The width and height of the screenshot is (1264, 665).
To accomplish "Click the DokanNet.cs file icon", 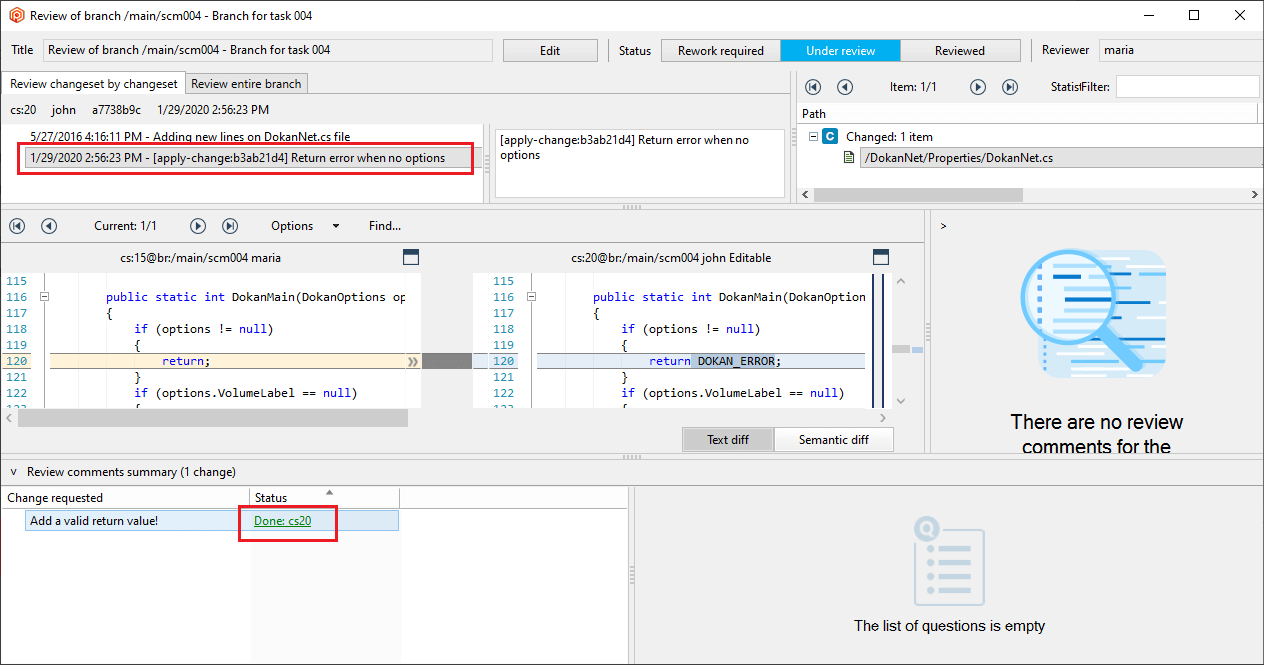I will click(849, 157).
